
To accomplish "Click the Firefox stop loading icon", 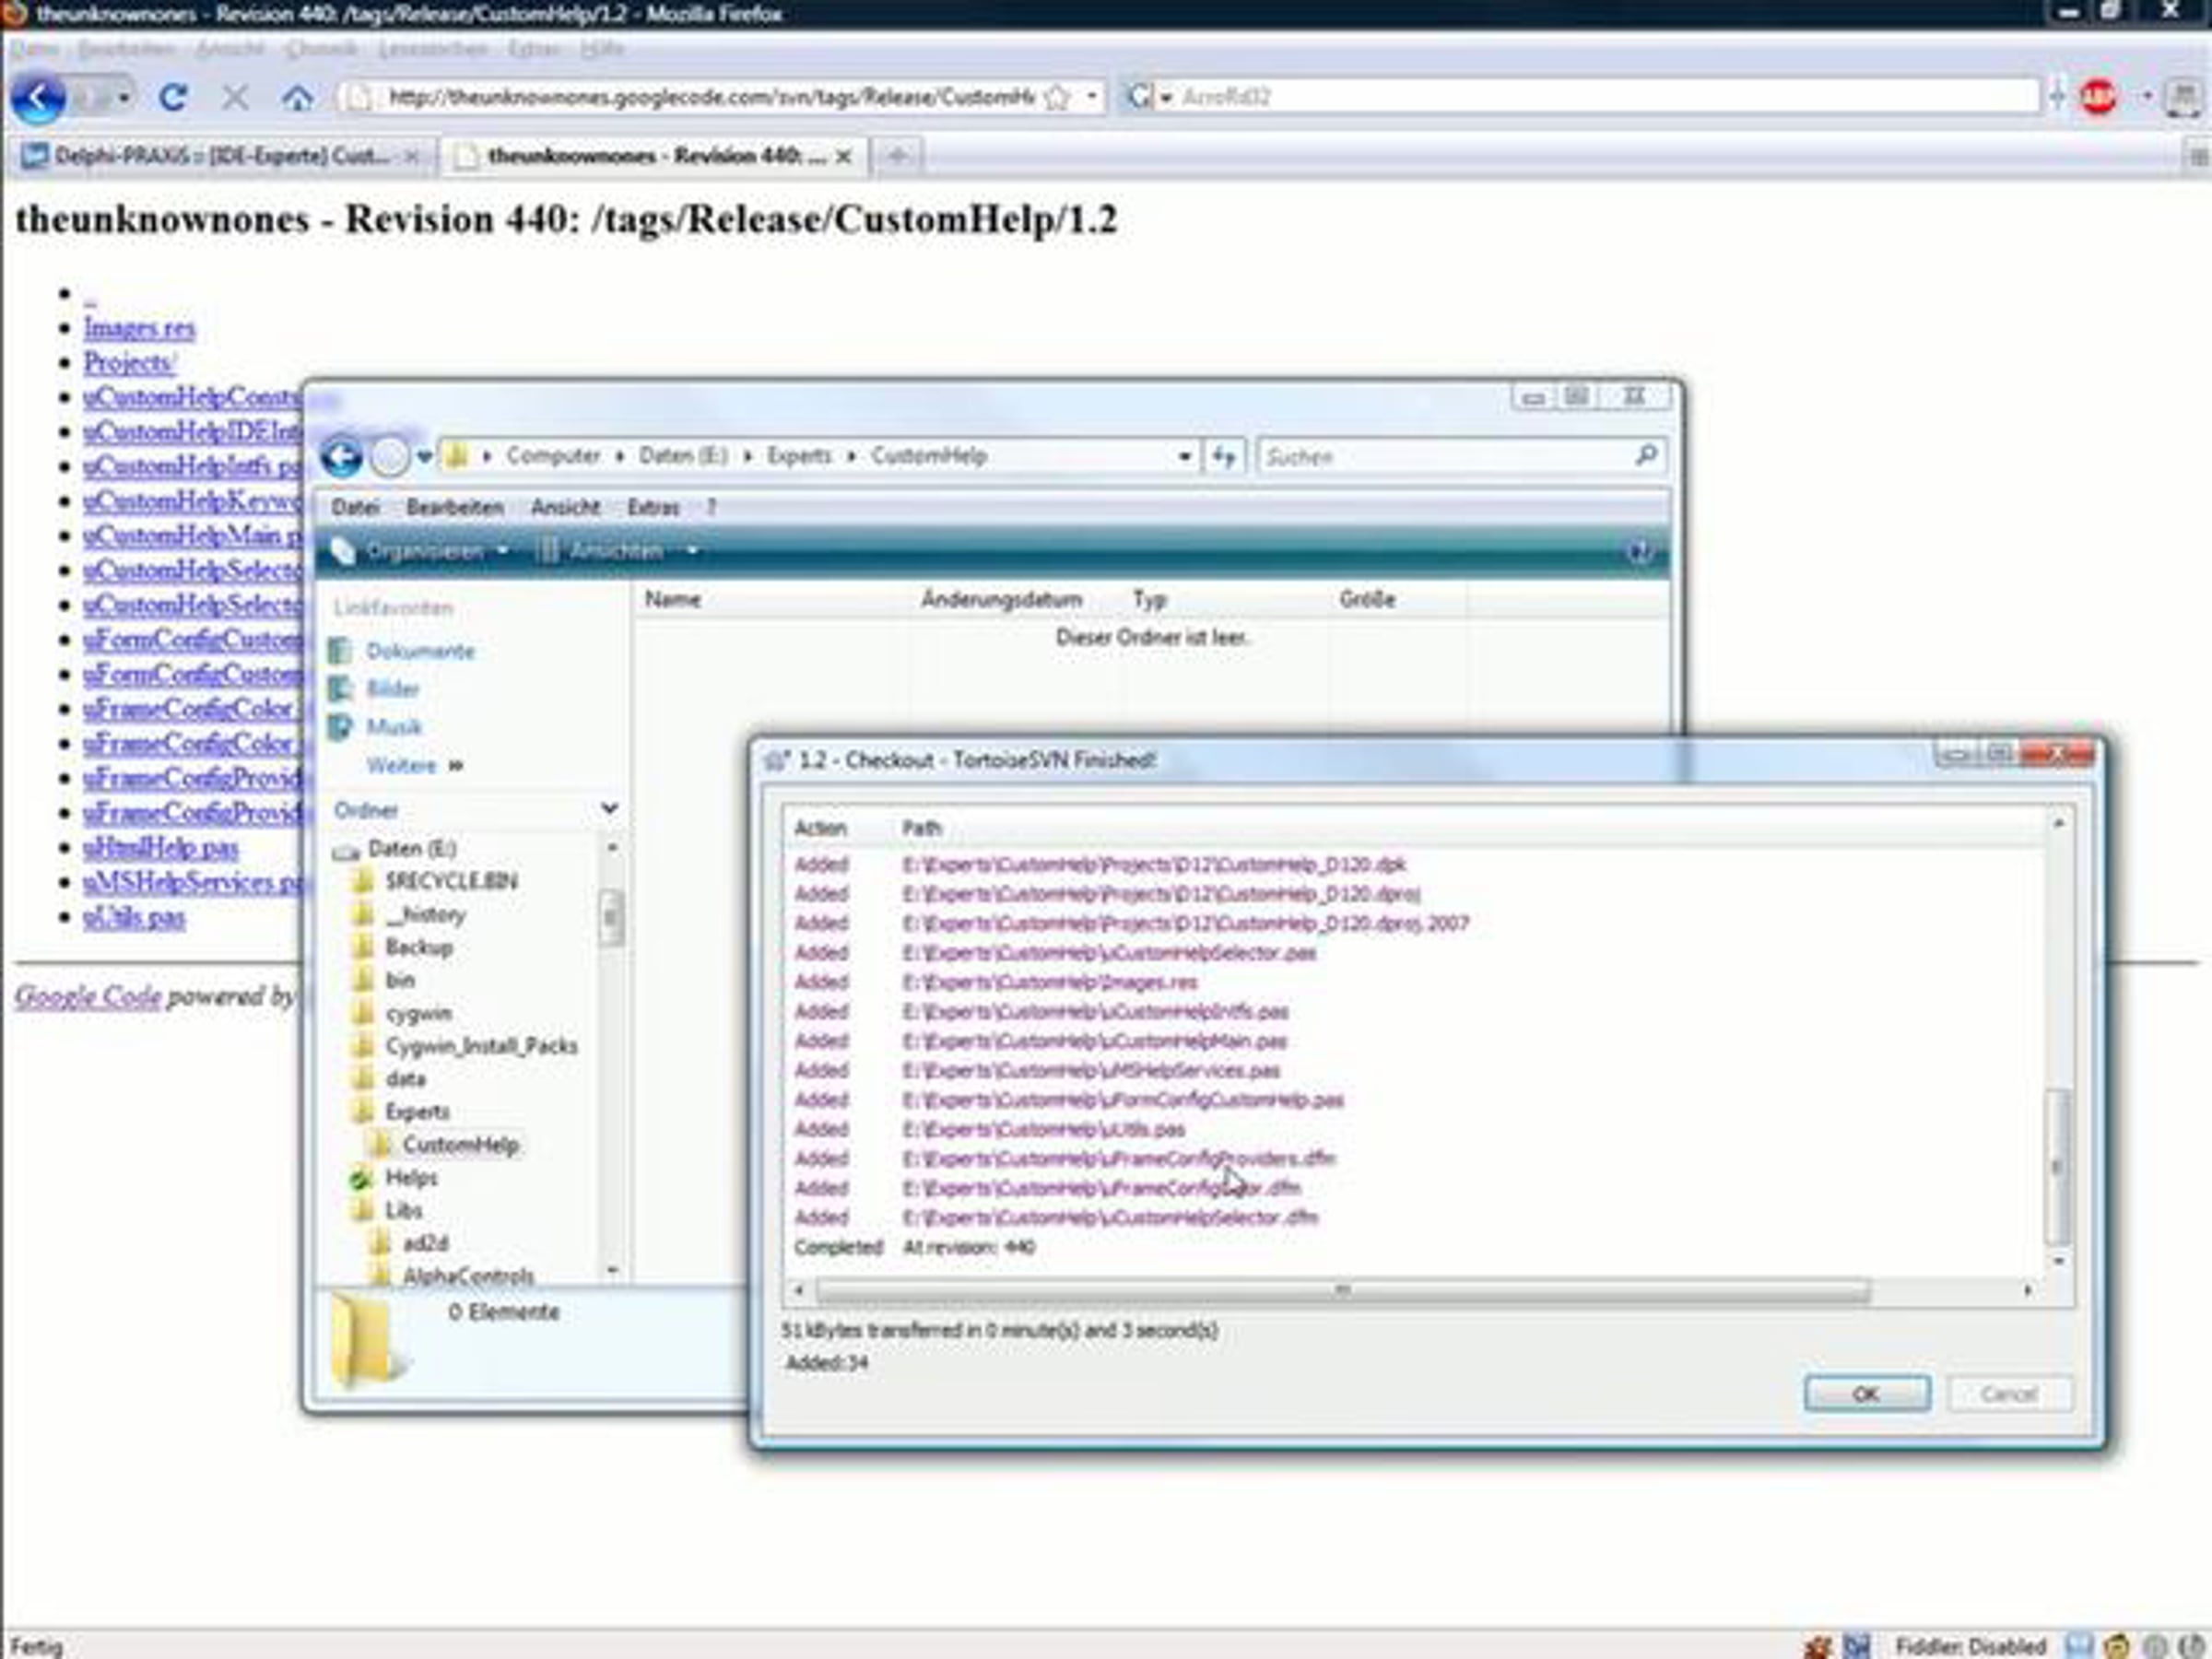I will [x=235, y=97].
